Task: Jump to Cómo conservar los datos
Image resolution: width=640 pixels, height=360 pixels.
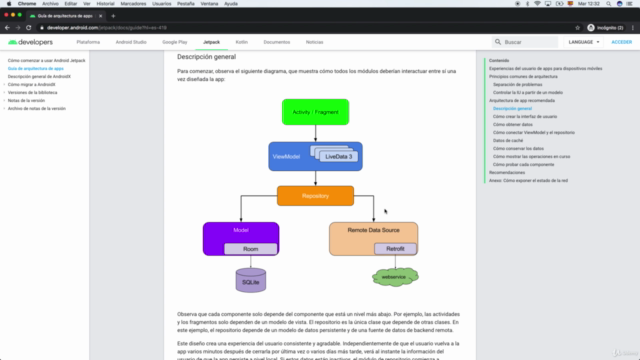Action: (518, 149)
